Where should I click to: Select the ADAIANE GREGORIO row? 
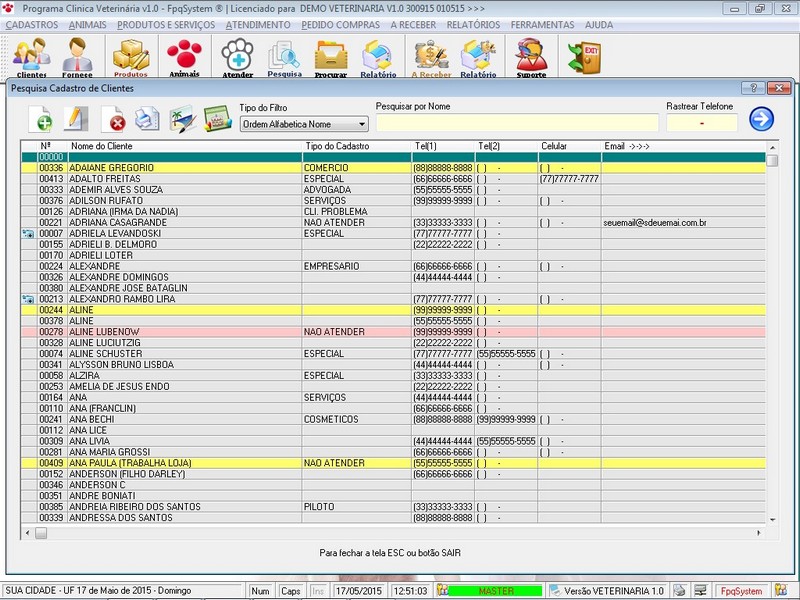[393, 168]
